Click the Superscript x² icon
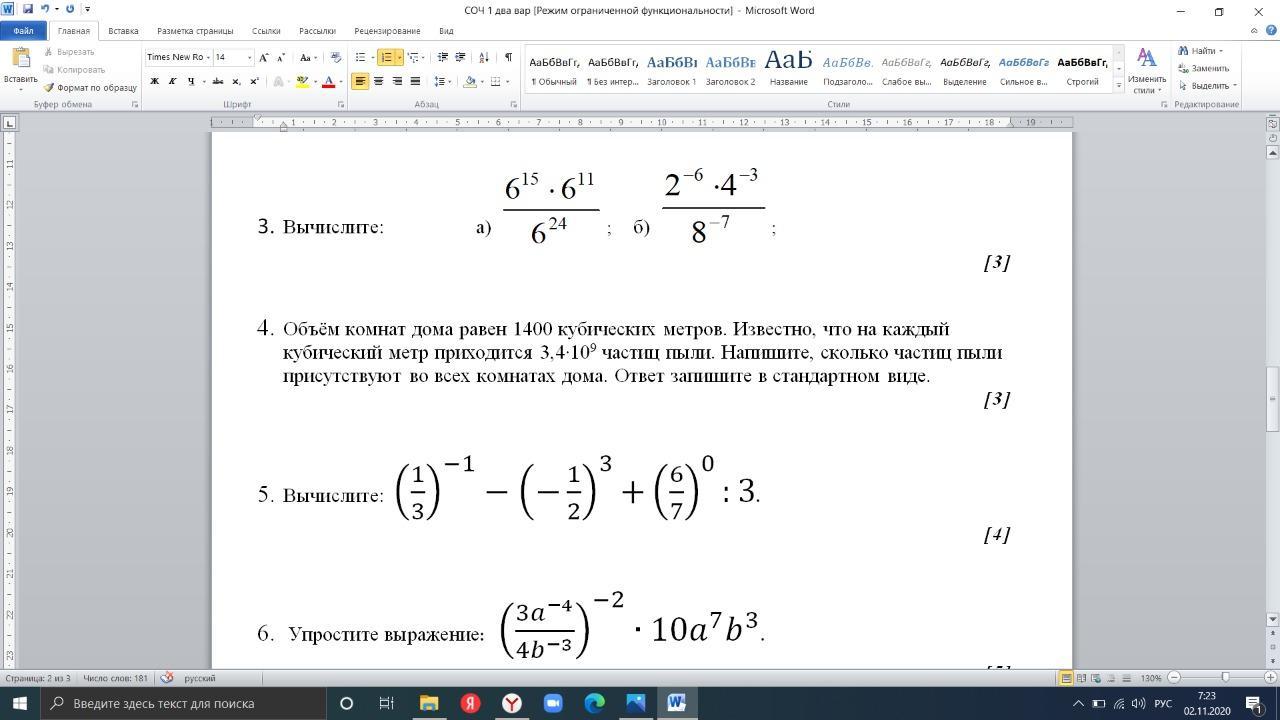 254,82
